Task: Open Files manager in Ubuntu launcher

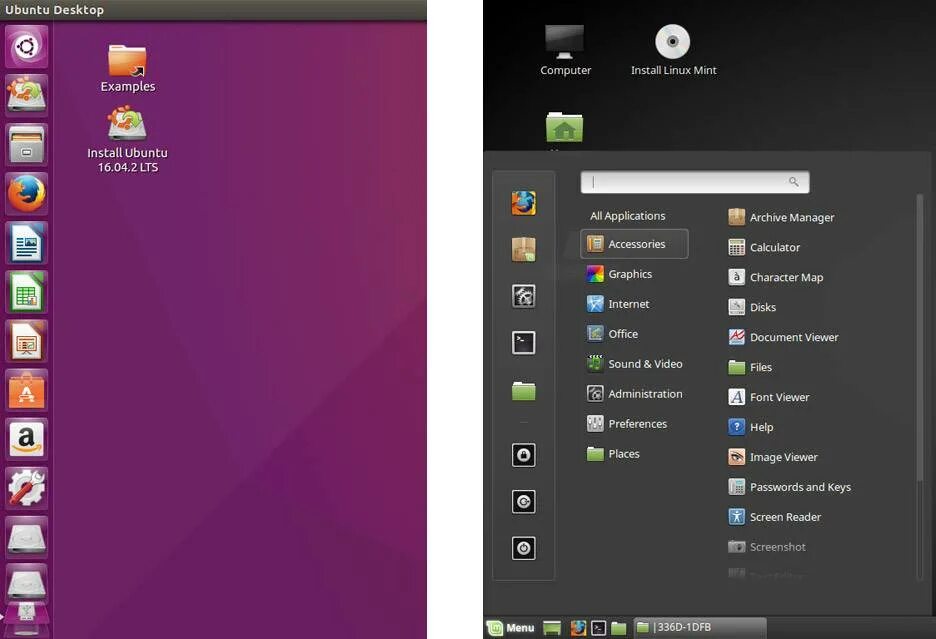Action: [x=26, y=145]
